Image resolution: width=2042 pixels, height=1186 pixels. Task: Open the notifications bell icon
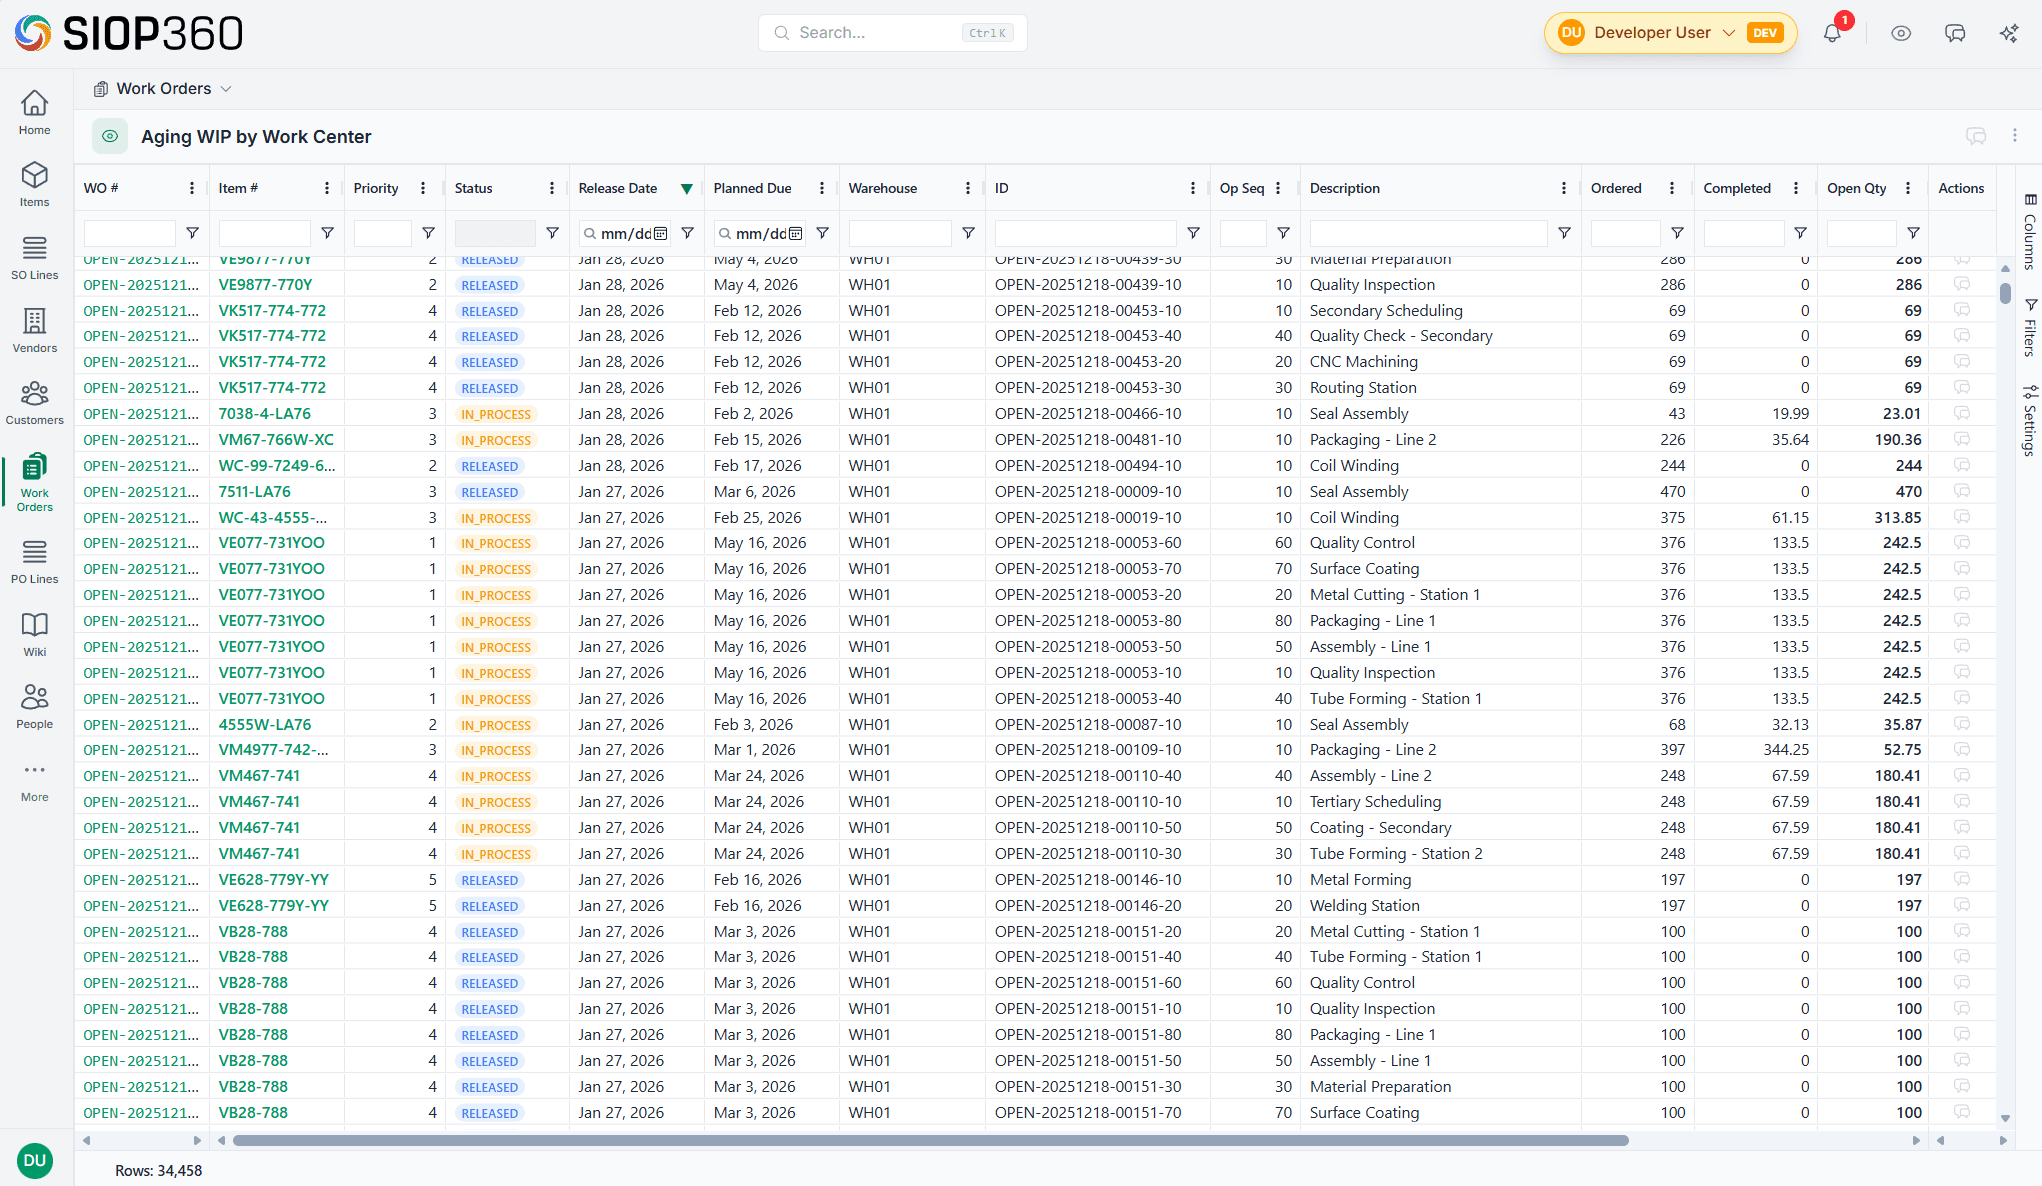[x=1832, y=33]
